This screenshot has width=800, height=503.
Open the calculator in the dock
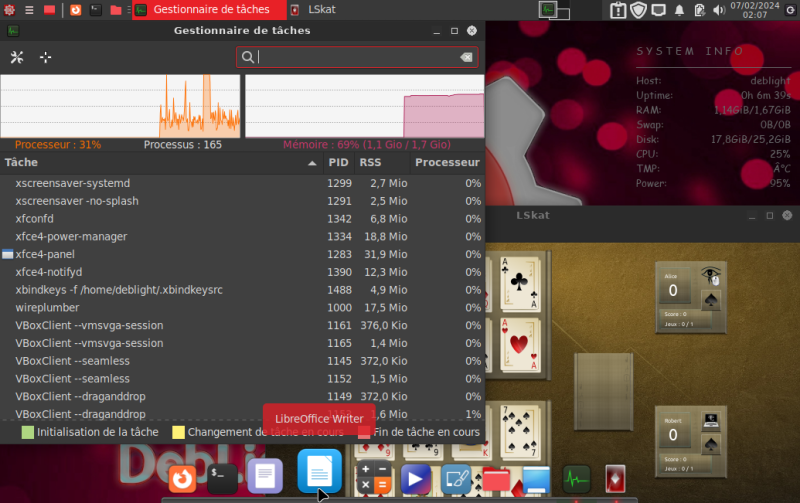[x=376, y=478]
